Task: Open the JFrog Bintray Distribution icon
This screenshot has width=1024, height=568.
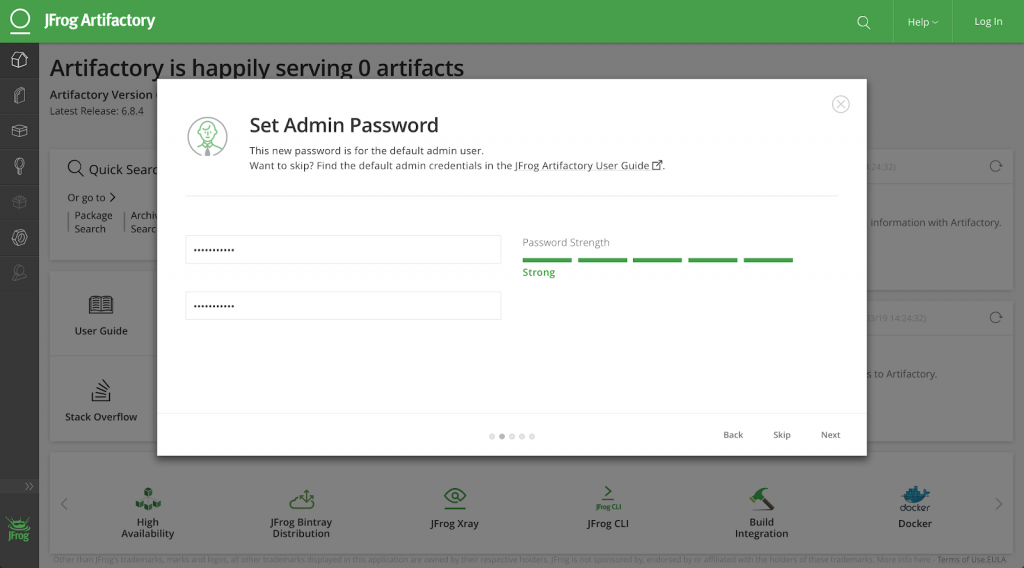Action: tap(301, 498)
